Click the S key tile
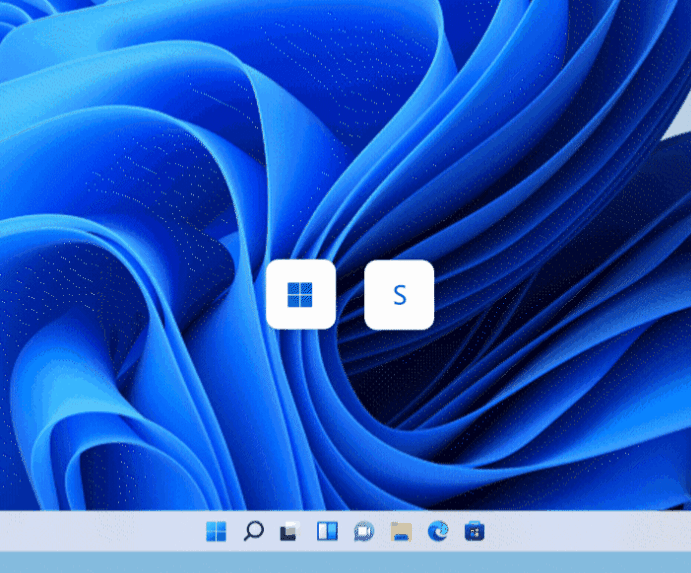This screenshot has height=573, width=691. click(399, 295)
